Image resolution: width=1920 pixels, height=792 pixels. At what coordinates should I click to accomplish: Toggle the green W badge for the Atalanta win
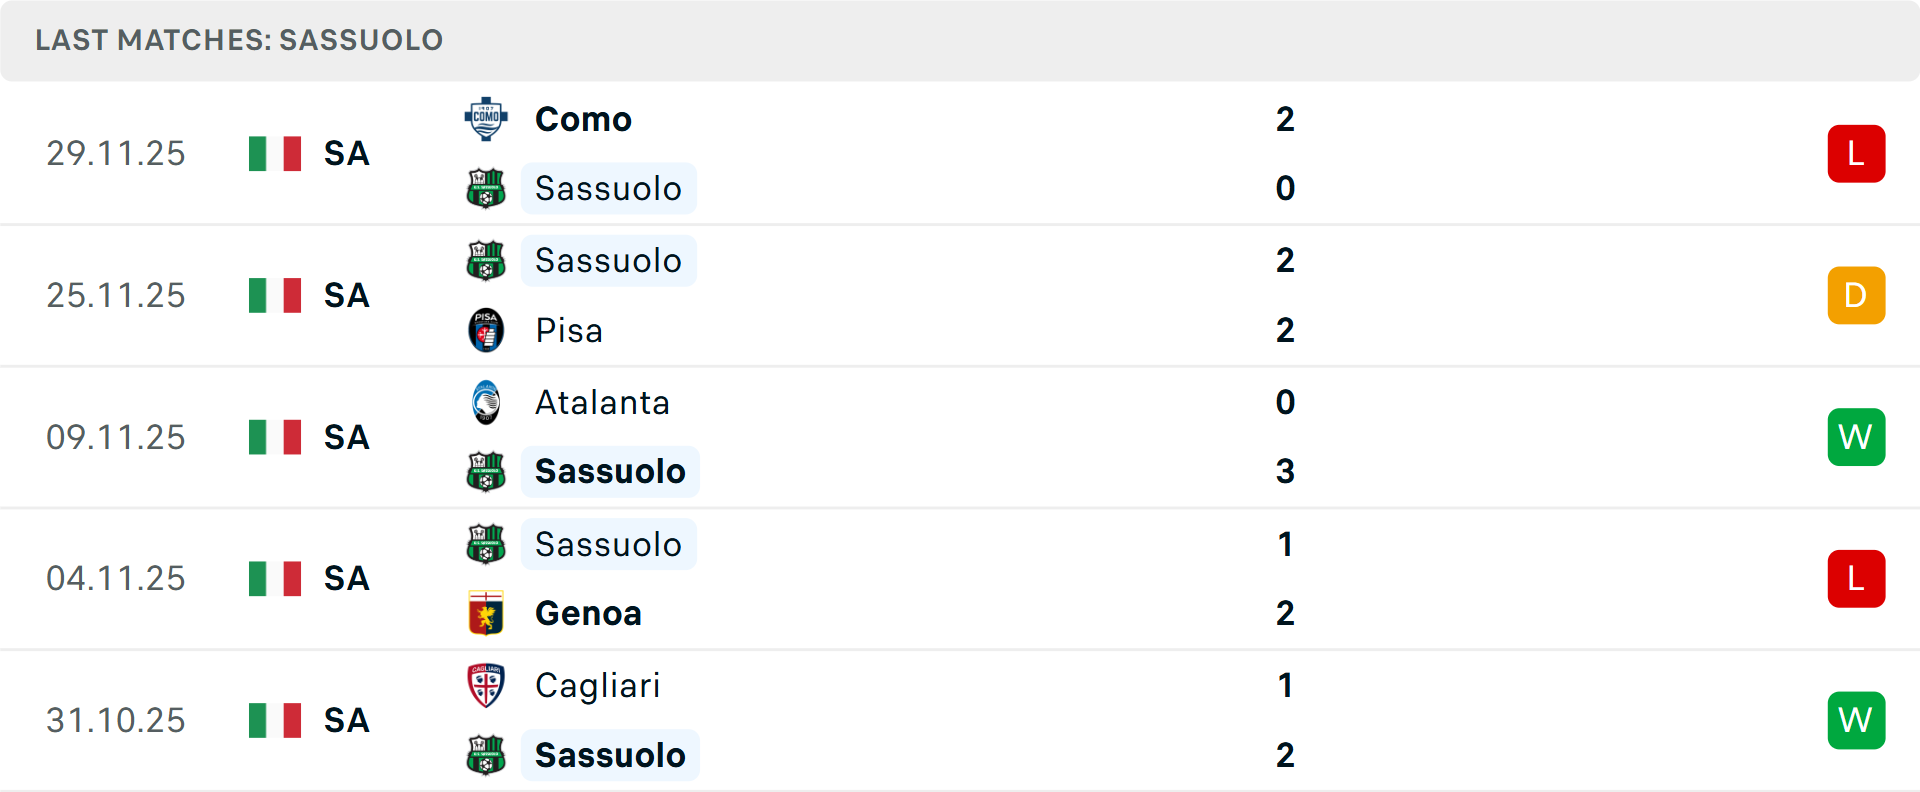pos(1856,437)
